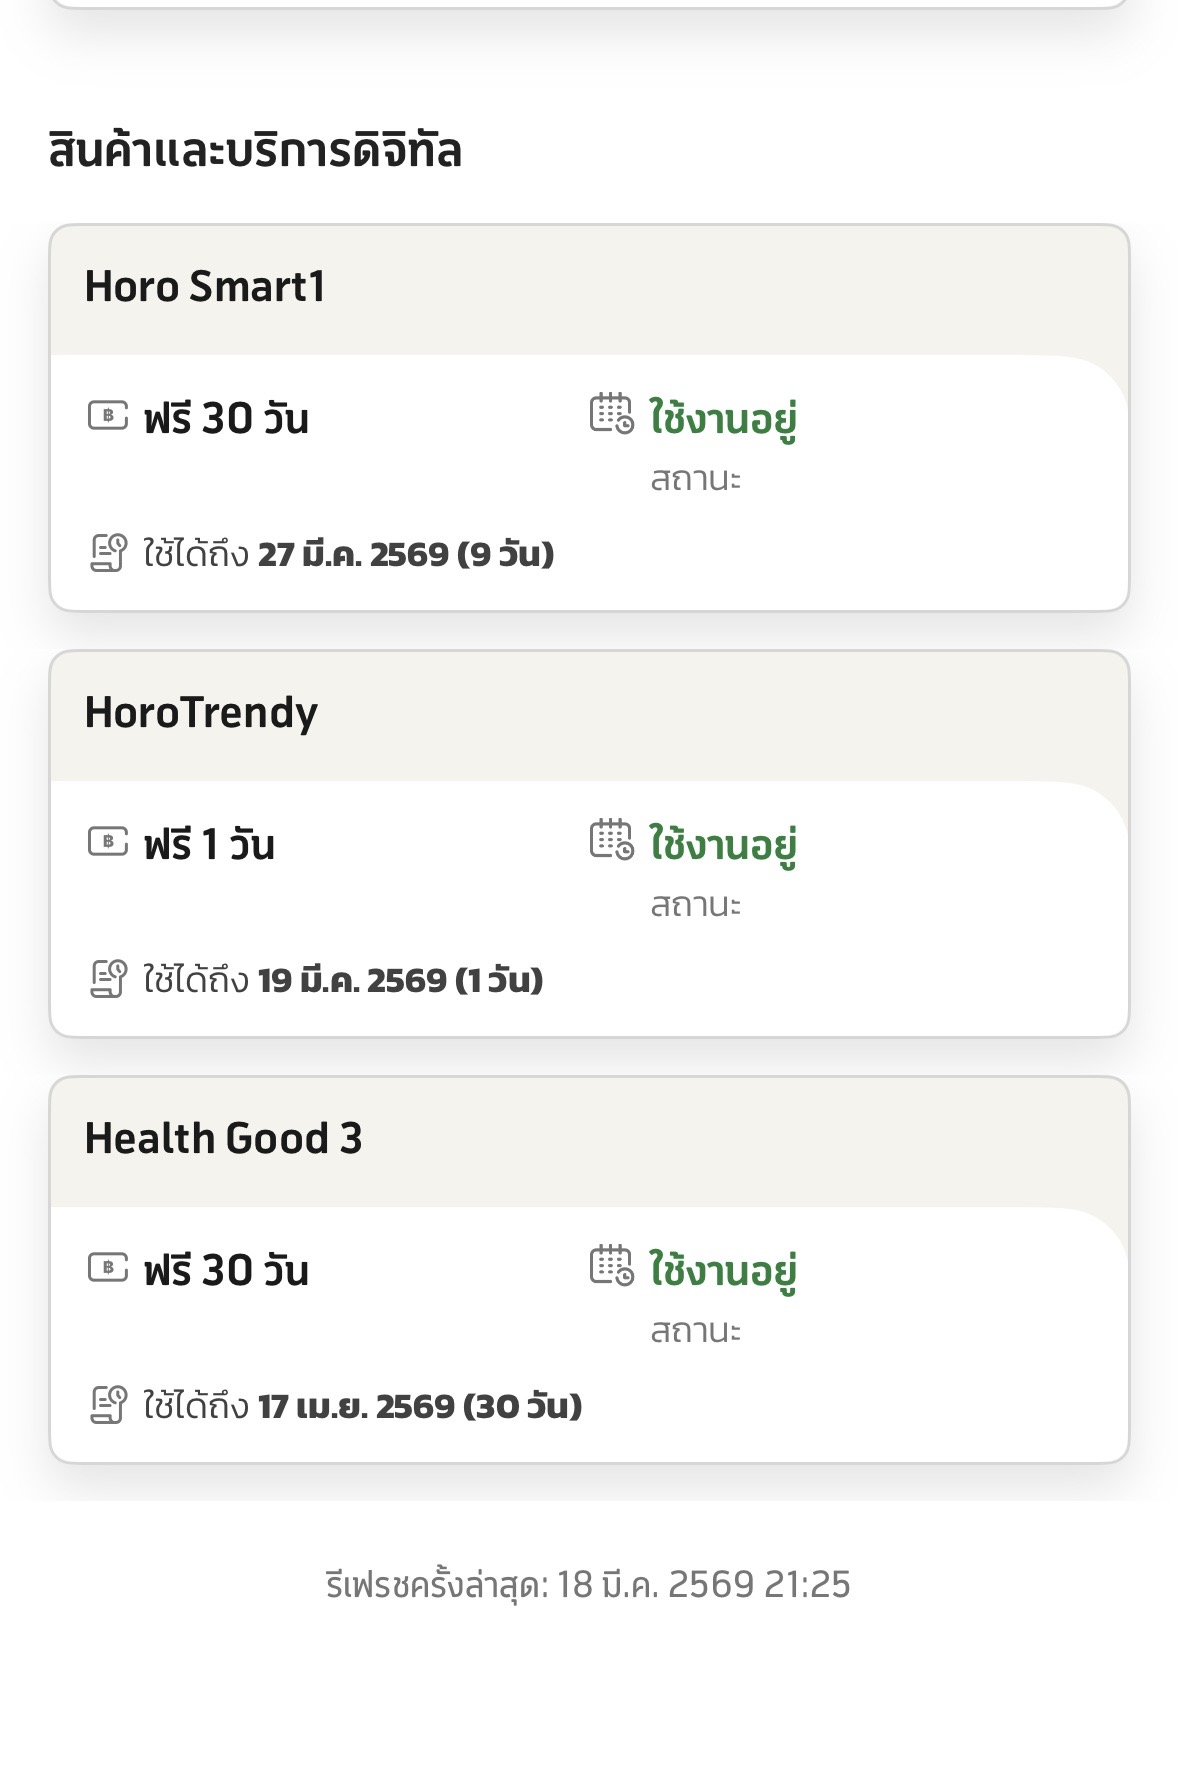Tap the last refresh timestamp text
The width and height of the screenshot is (1179, 1774).
pyautogui.click(x=588, y=1585)
